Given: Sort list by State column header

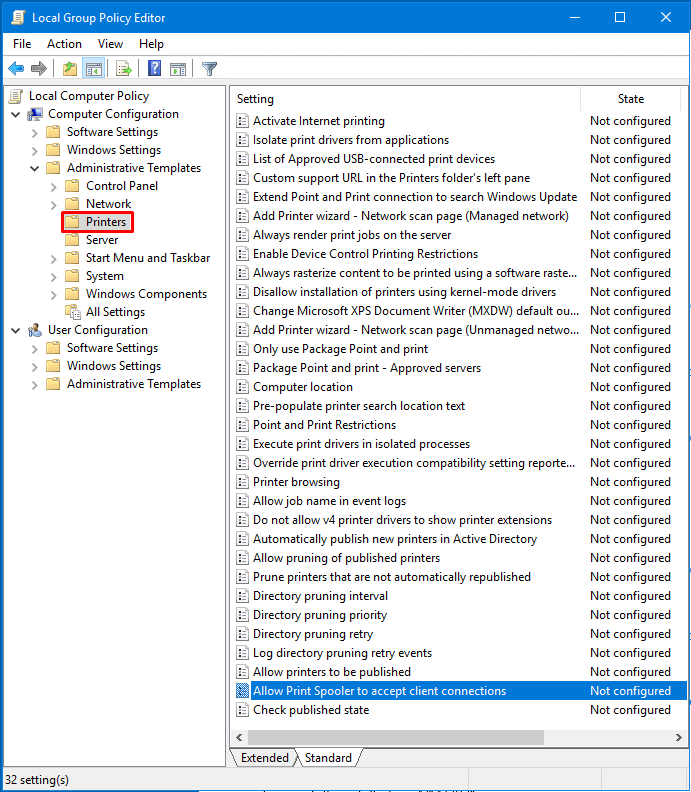Looking at the screenshot, I should (x=630, y=99).
